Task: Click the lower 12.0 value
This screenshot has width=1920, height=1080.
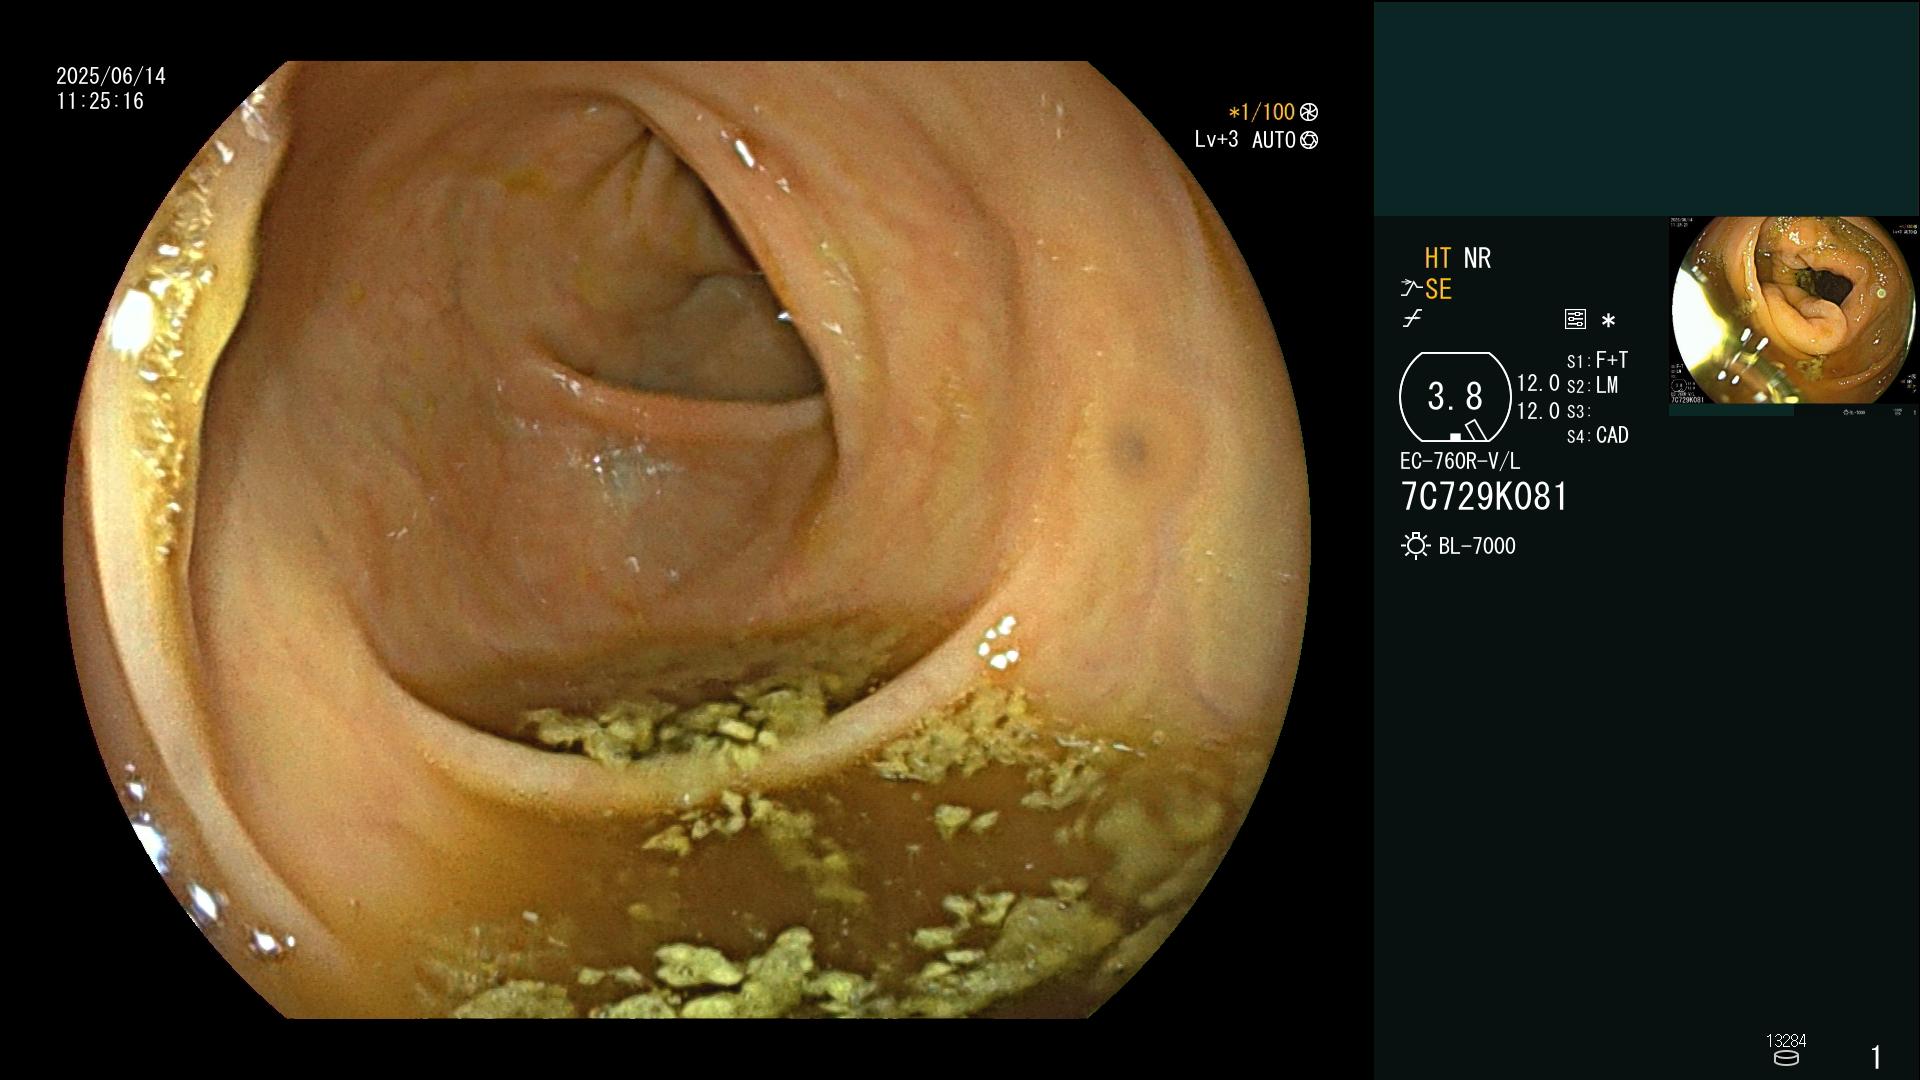Action: (x=1538, y=411)
